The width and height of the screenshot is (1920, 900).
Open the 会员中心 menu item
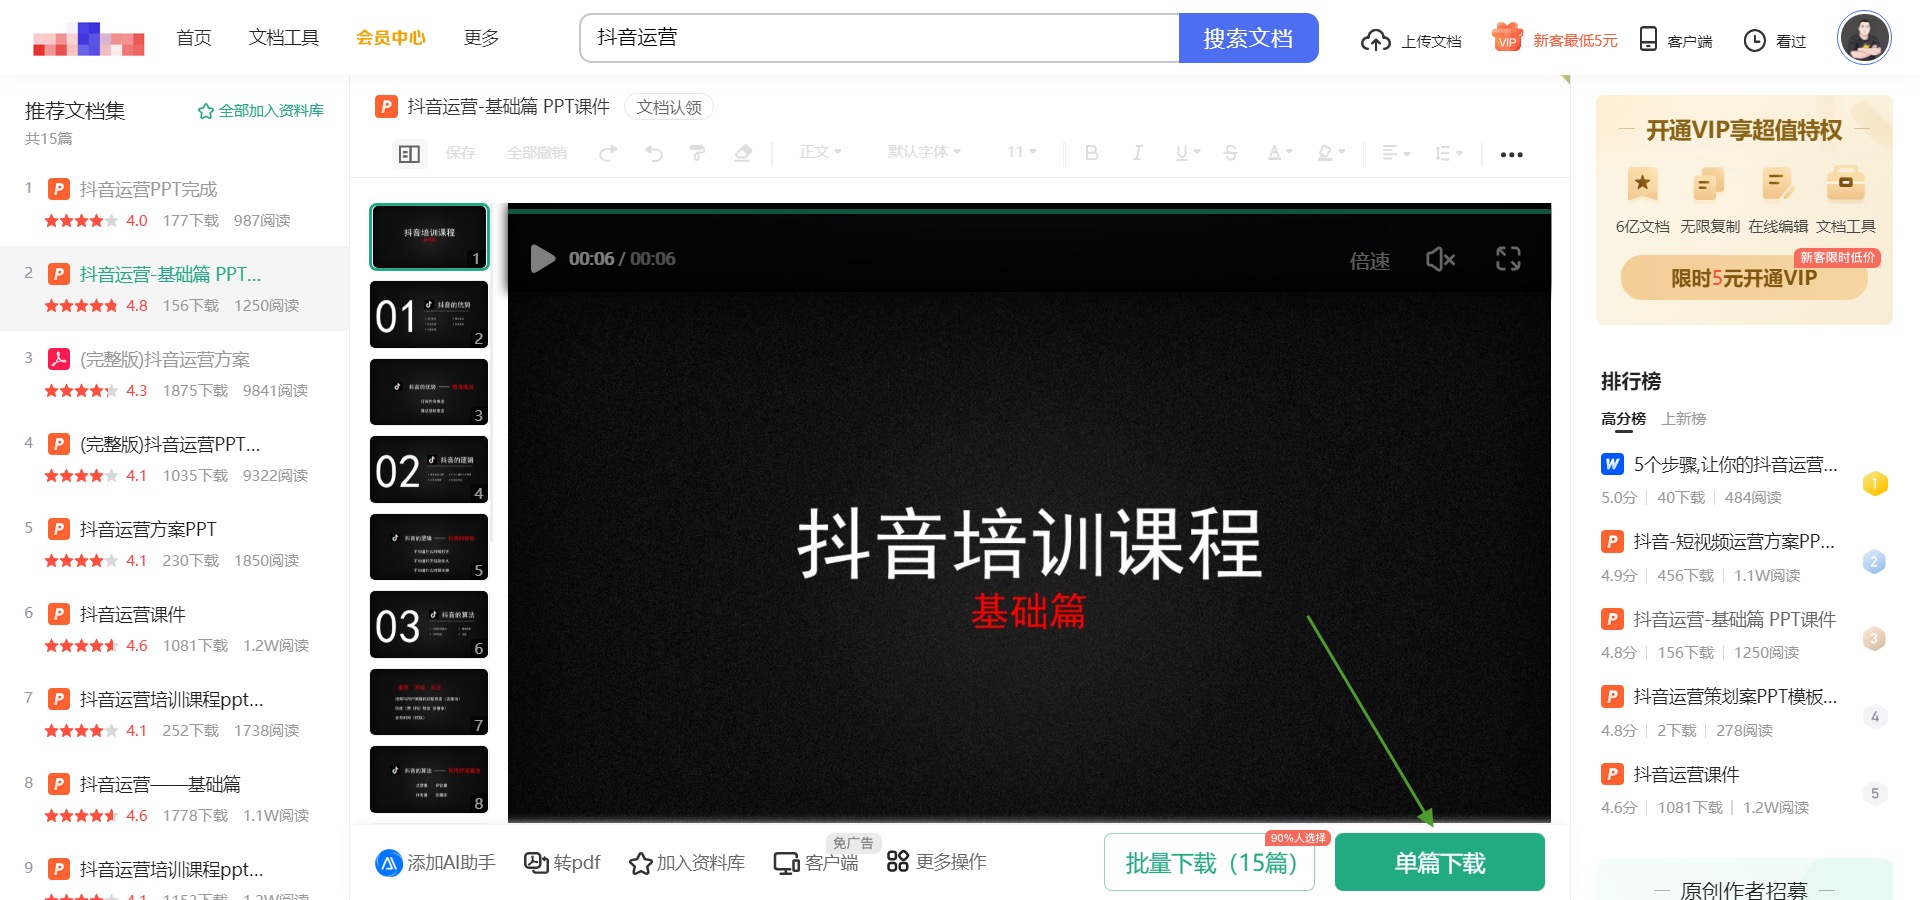pyautogui.click(x=391, y=38)
